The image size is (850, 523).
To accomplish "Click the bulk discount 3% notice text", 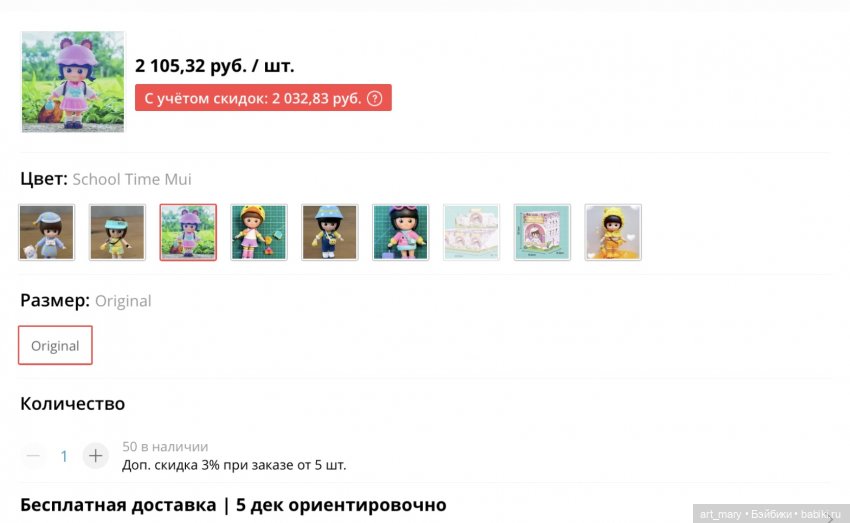I will click(234, 465).
